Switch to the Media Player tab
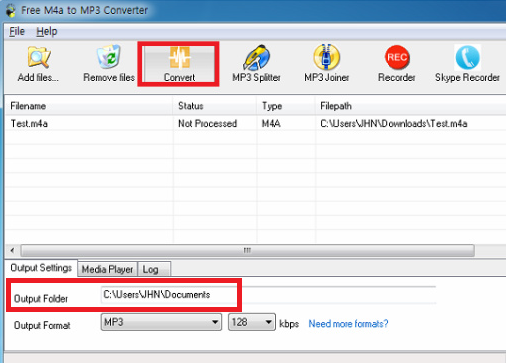Viewport: 506px width, 363px height. (x=107, y=269)
